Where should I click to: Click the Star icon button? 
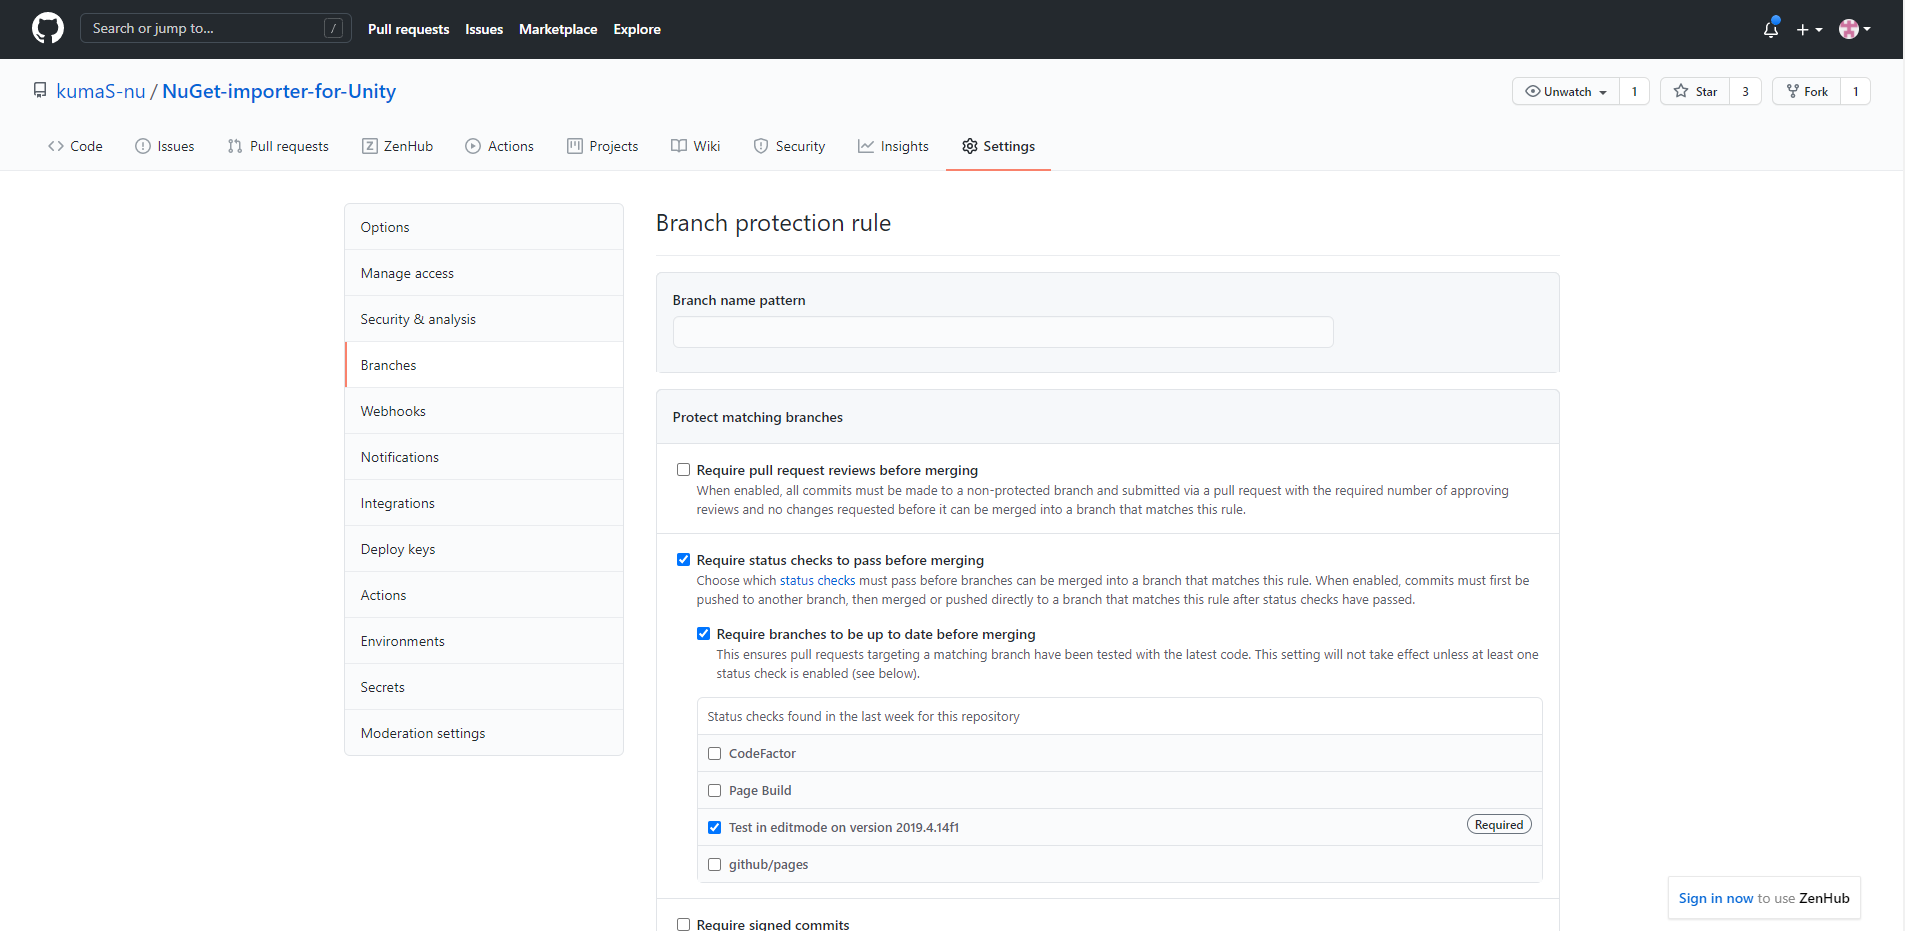click(x=1695, y=91)
